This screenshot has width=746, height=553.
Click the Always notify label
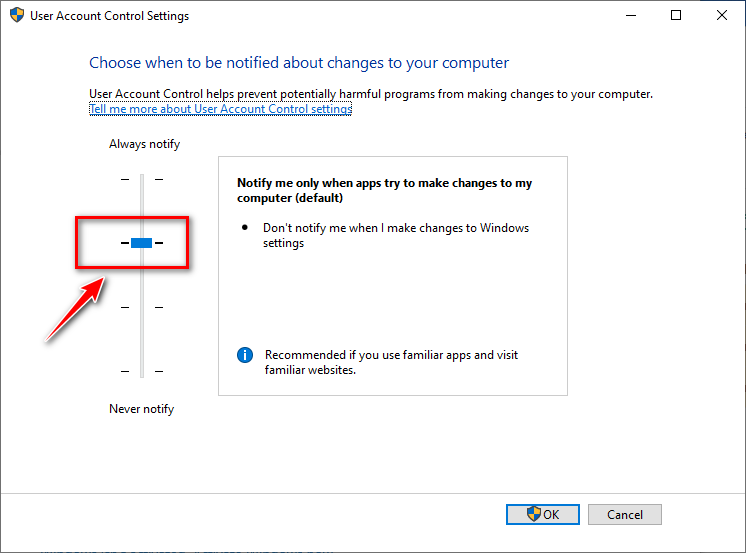tap(144, 144)
